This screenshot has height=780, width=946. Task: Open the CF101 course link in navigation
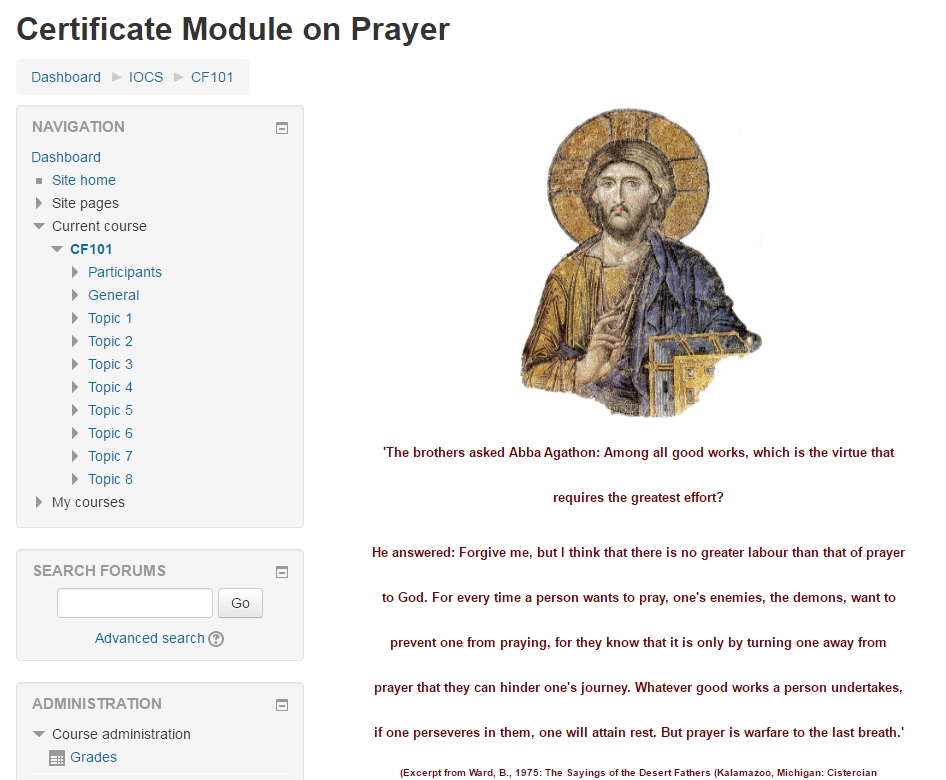91,249
